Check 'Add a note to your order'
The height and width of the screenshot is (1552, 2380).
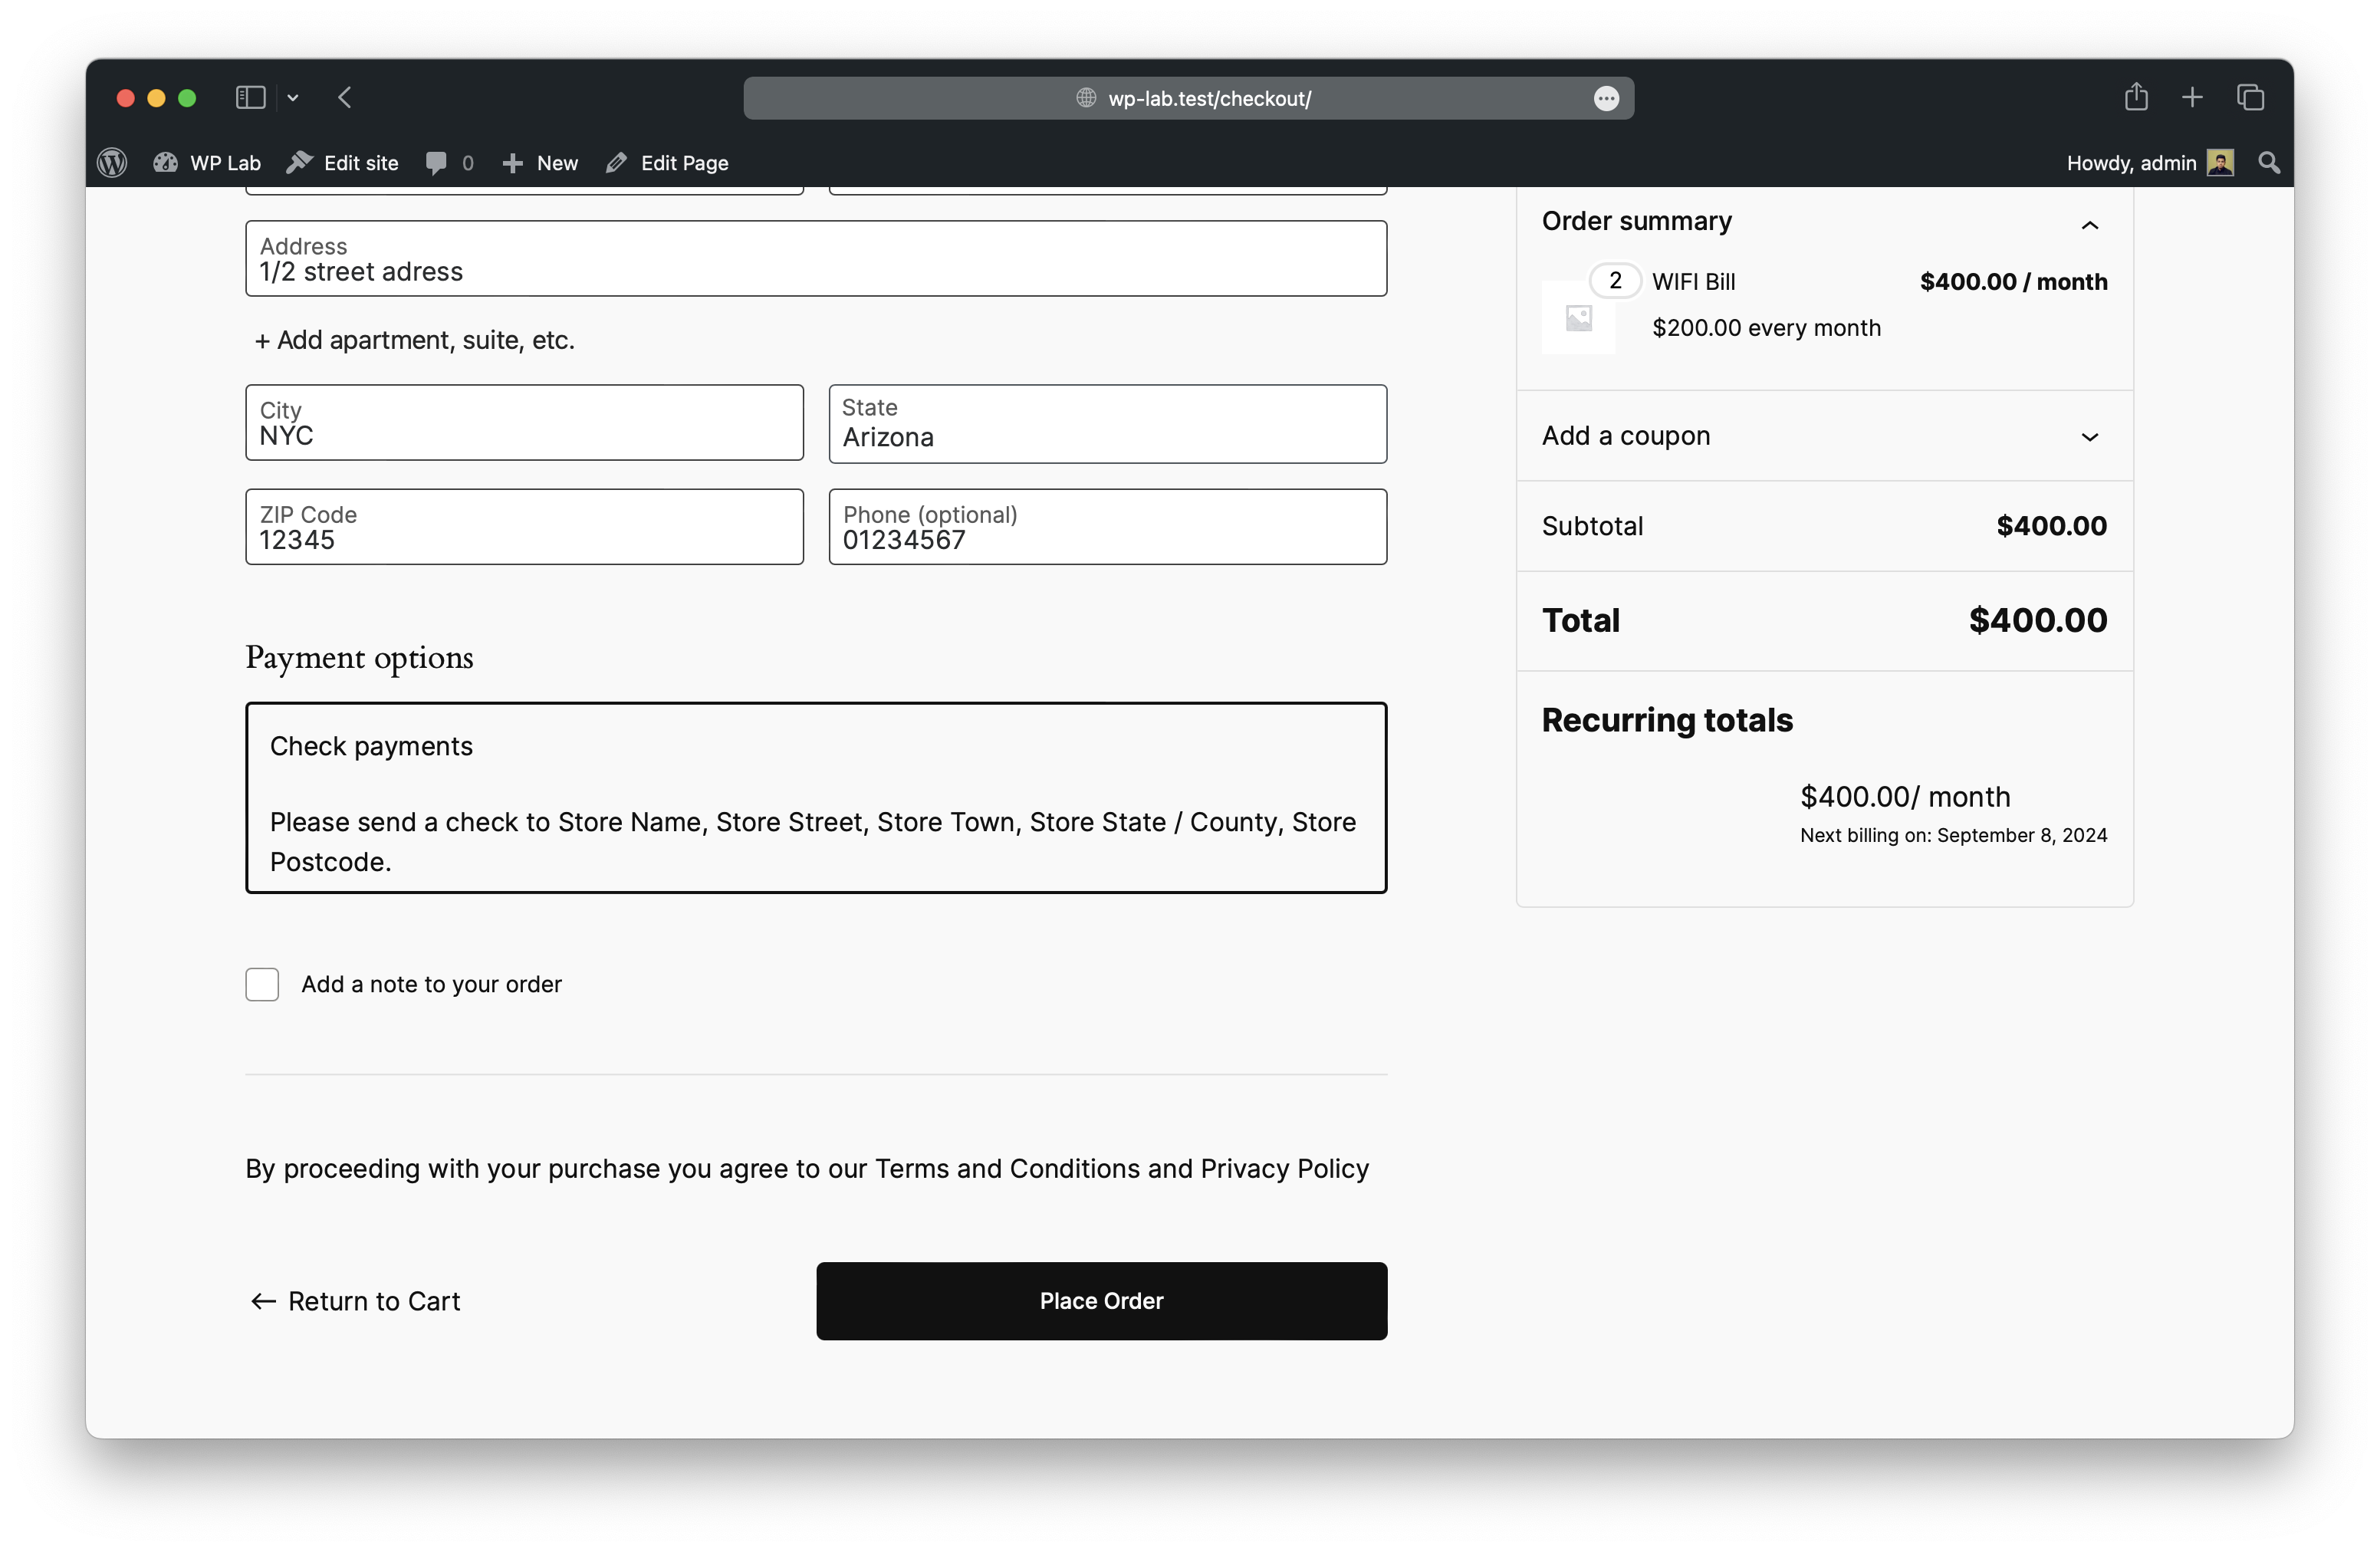[x=262, y=984]
